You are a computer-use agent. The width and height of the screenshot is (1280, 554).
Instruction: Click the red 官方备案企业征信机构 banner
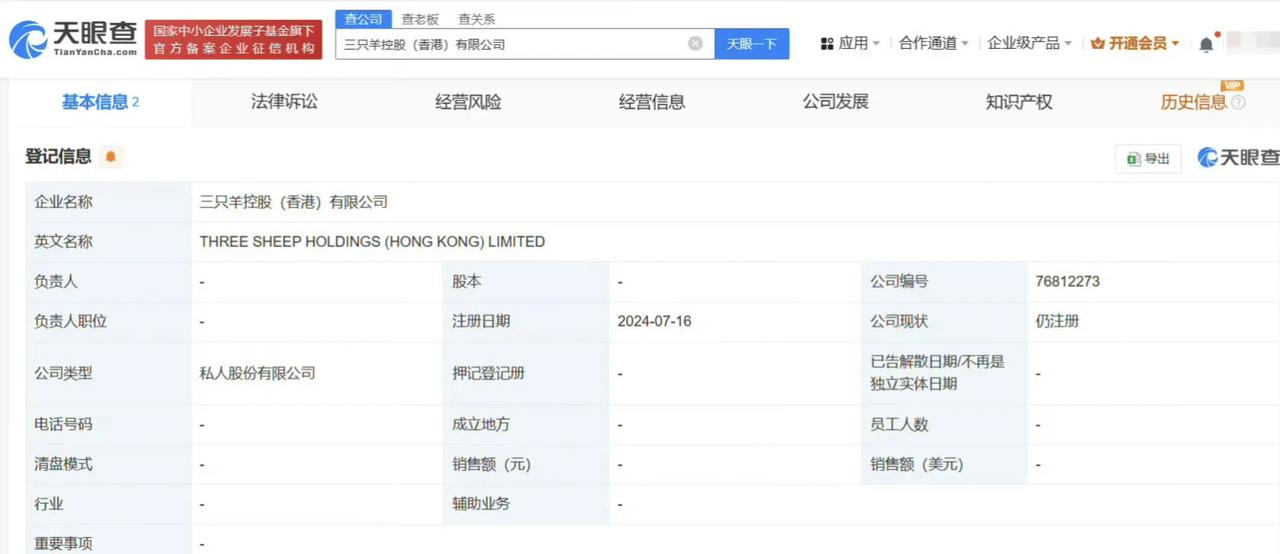234,40
